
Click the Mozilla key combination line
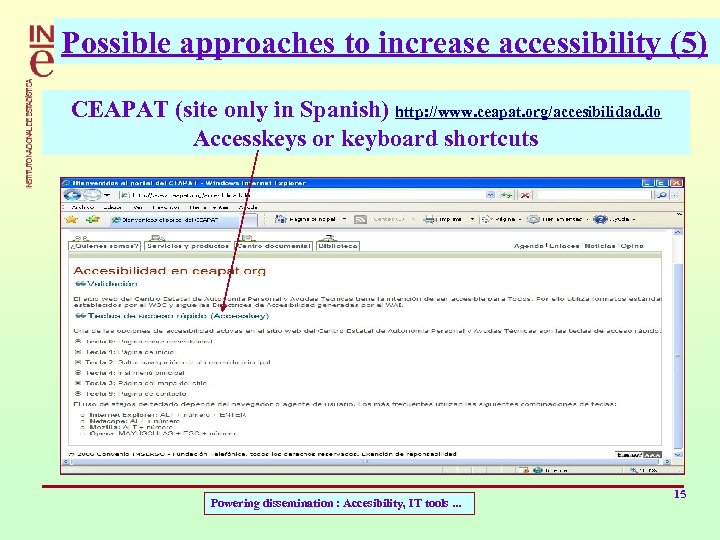coord(131,427)
